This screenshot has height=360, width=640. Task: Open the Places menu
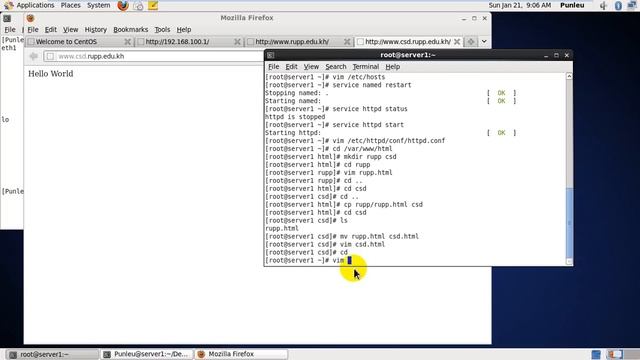pos(71,5)
